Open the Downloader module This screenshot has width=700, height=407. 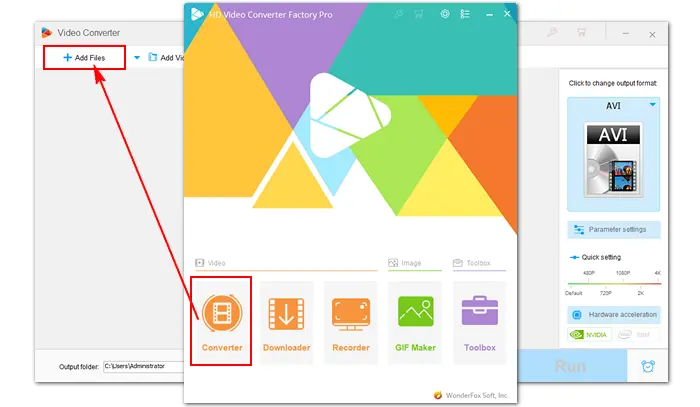(x=286, y=321)
